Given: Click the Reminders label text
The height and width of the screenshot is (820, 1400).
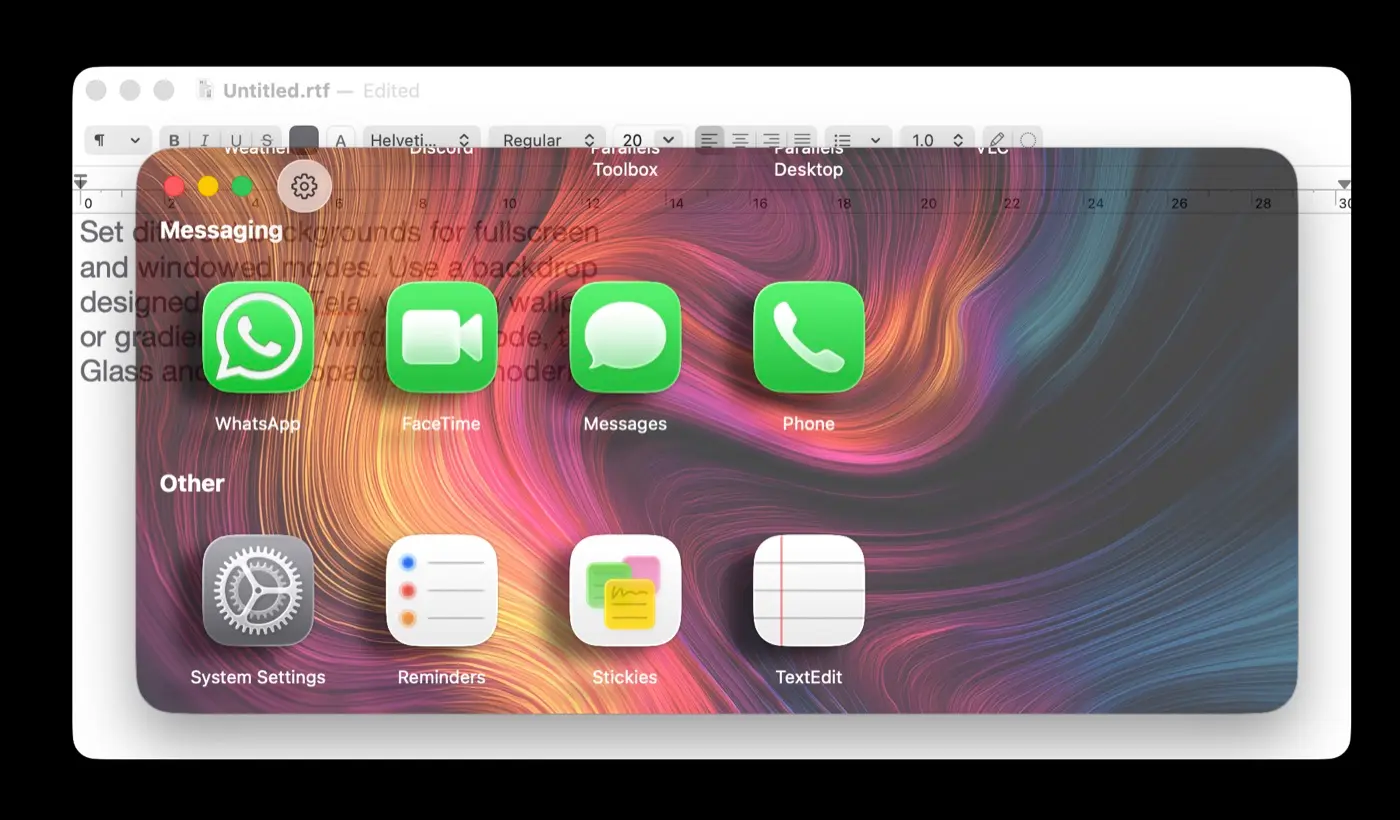Looking at the screenshot, I should (x=441, y=677).
